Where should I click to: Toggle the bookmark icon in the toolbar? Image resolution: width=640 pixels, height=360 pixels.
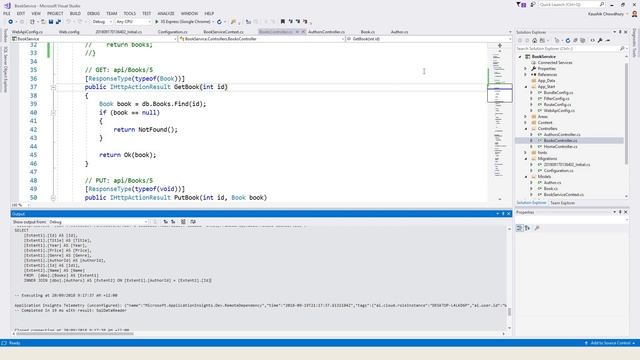click(282, 22)
